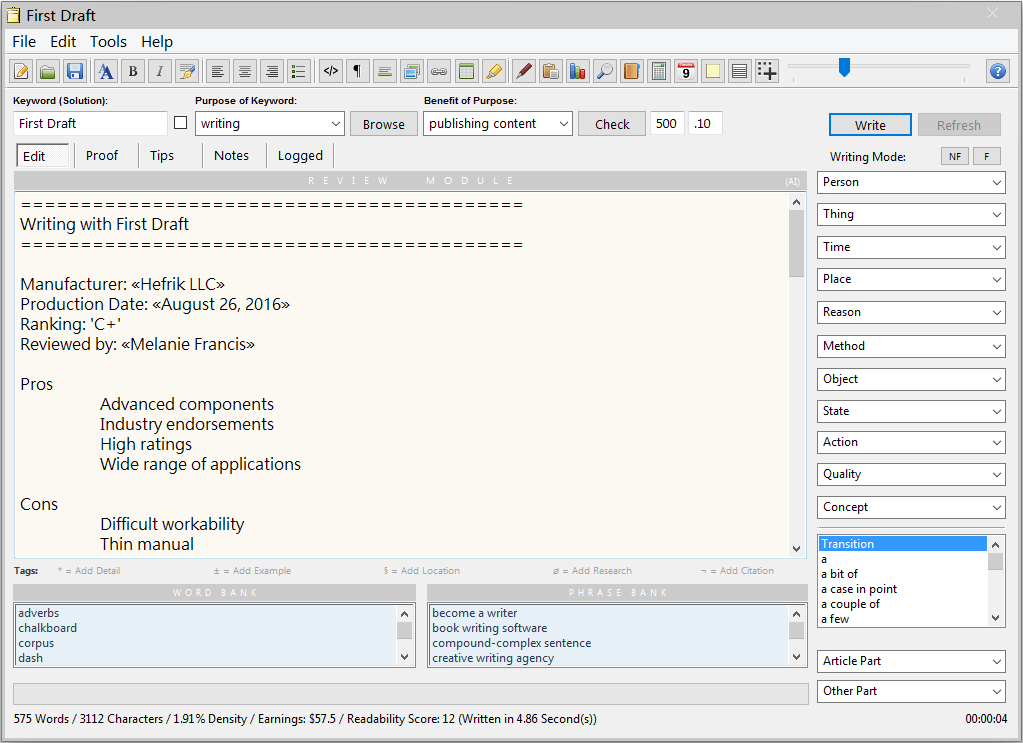
Task: Save the draft with the floppy disk icon
Action: coord(74,71)
